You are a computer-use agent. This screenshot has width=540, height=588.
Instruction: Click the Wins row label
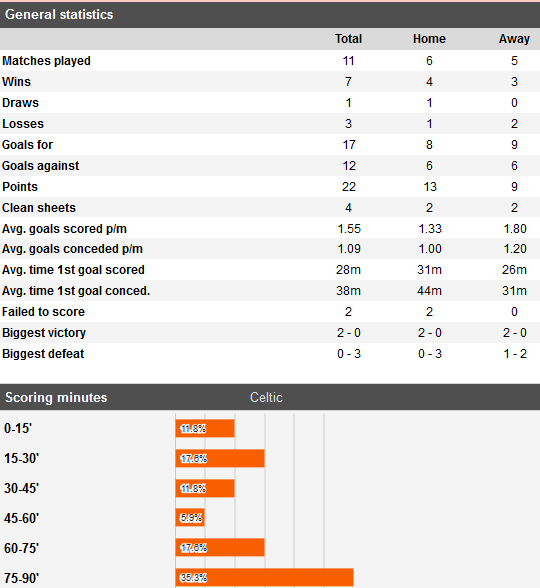[x=16, y=82]
